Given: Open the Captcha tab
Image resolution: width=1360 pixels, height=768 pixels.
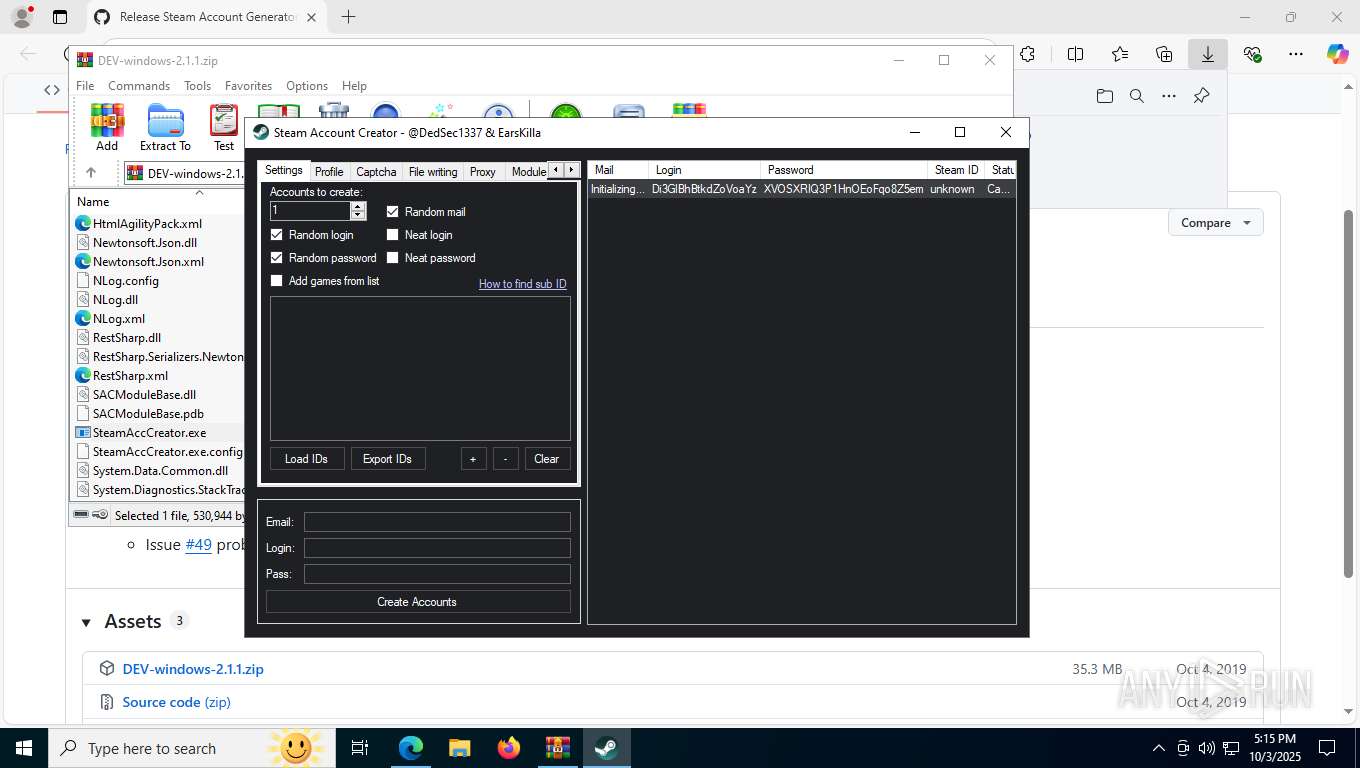Looking at the screenshot, I should click(376, 172).
